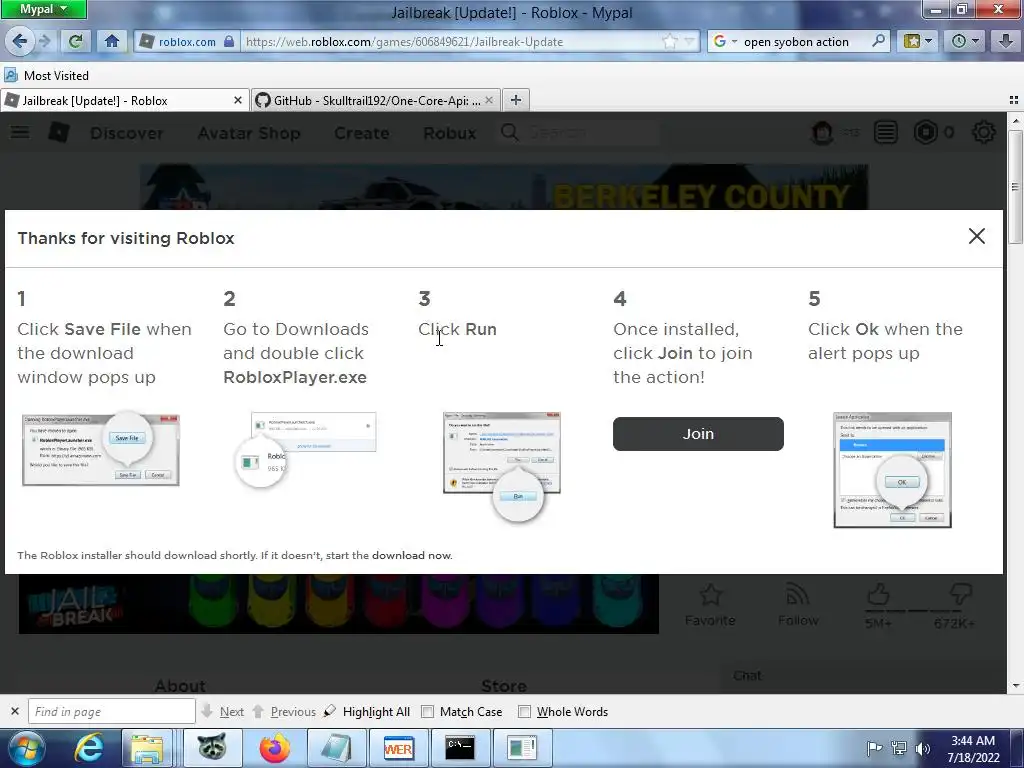Open the downloads arrow toolbar button
Screen dimensions: 1024x768
1006,41
